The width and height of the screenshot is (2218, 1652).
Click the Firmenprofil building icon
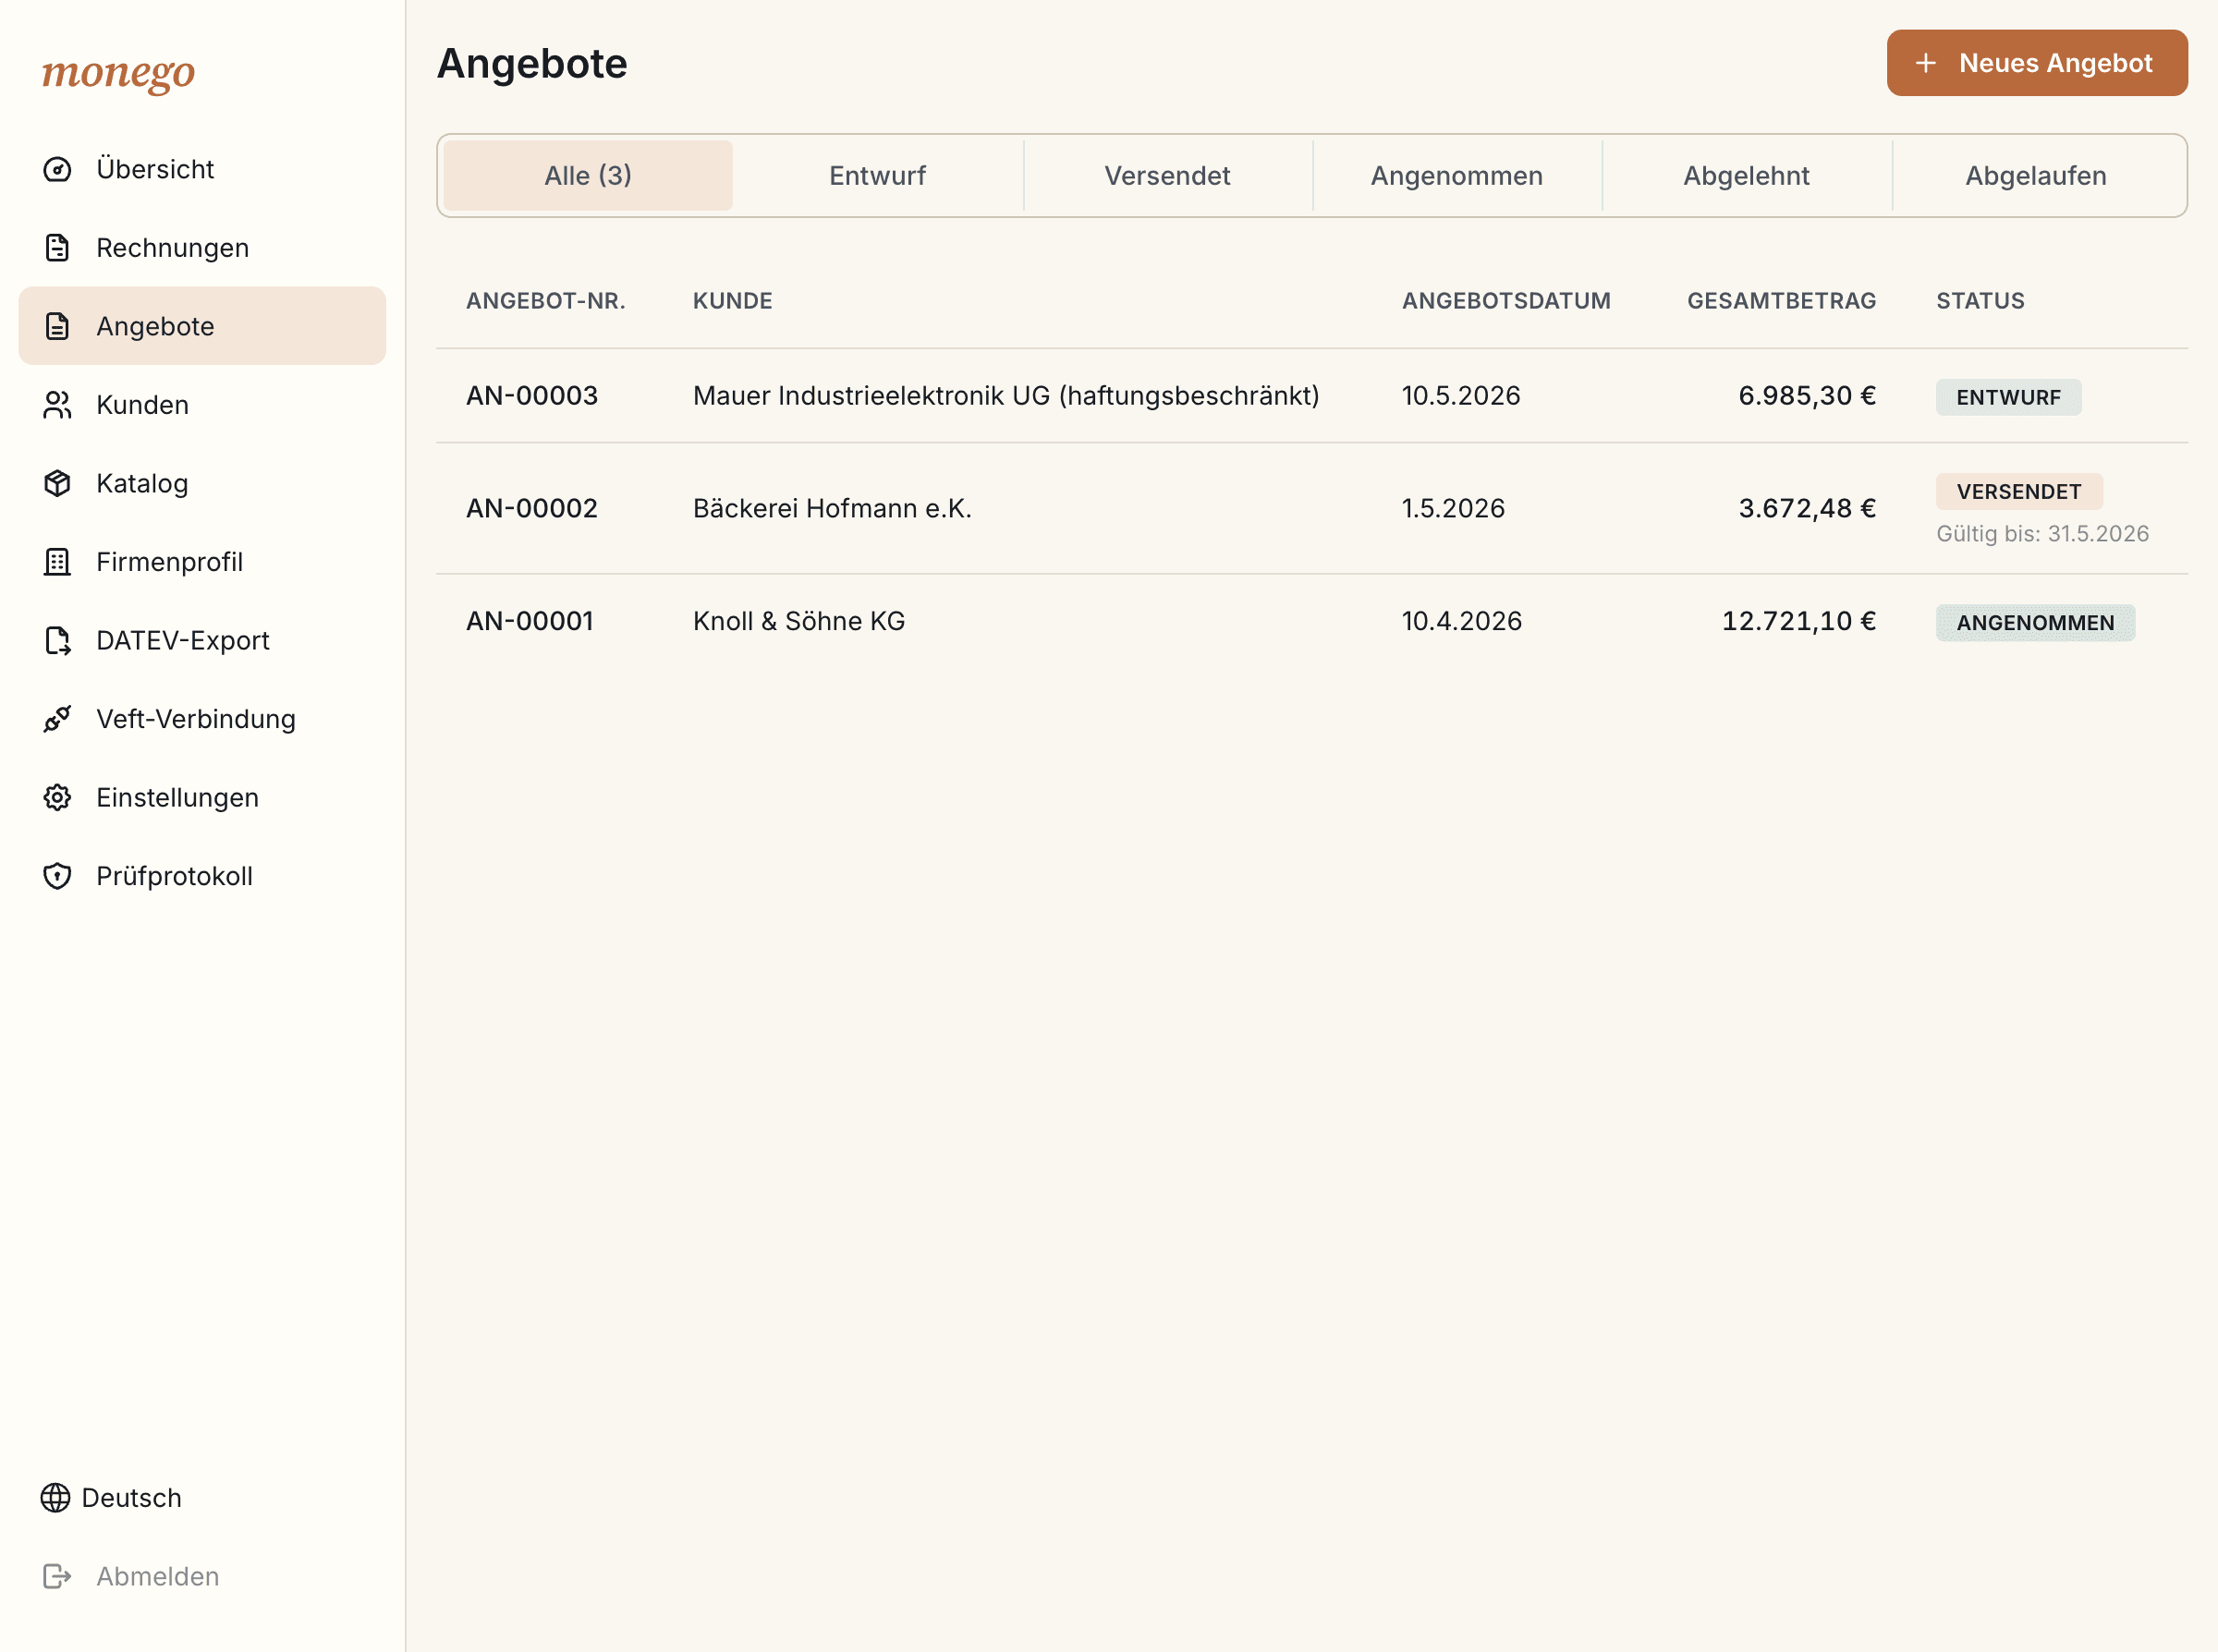point(57,562)
